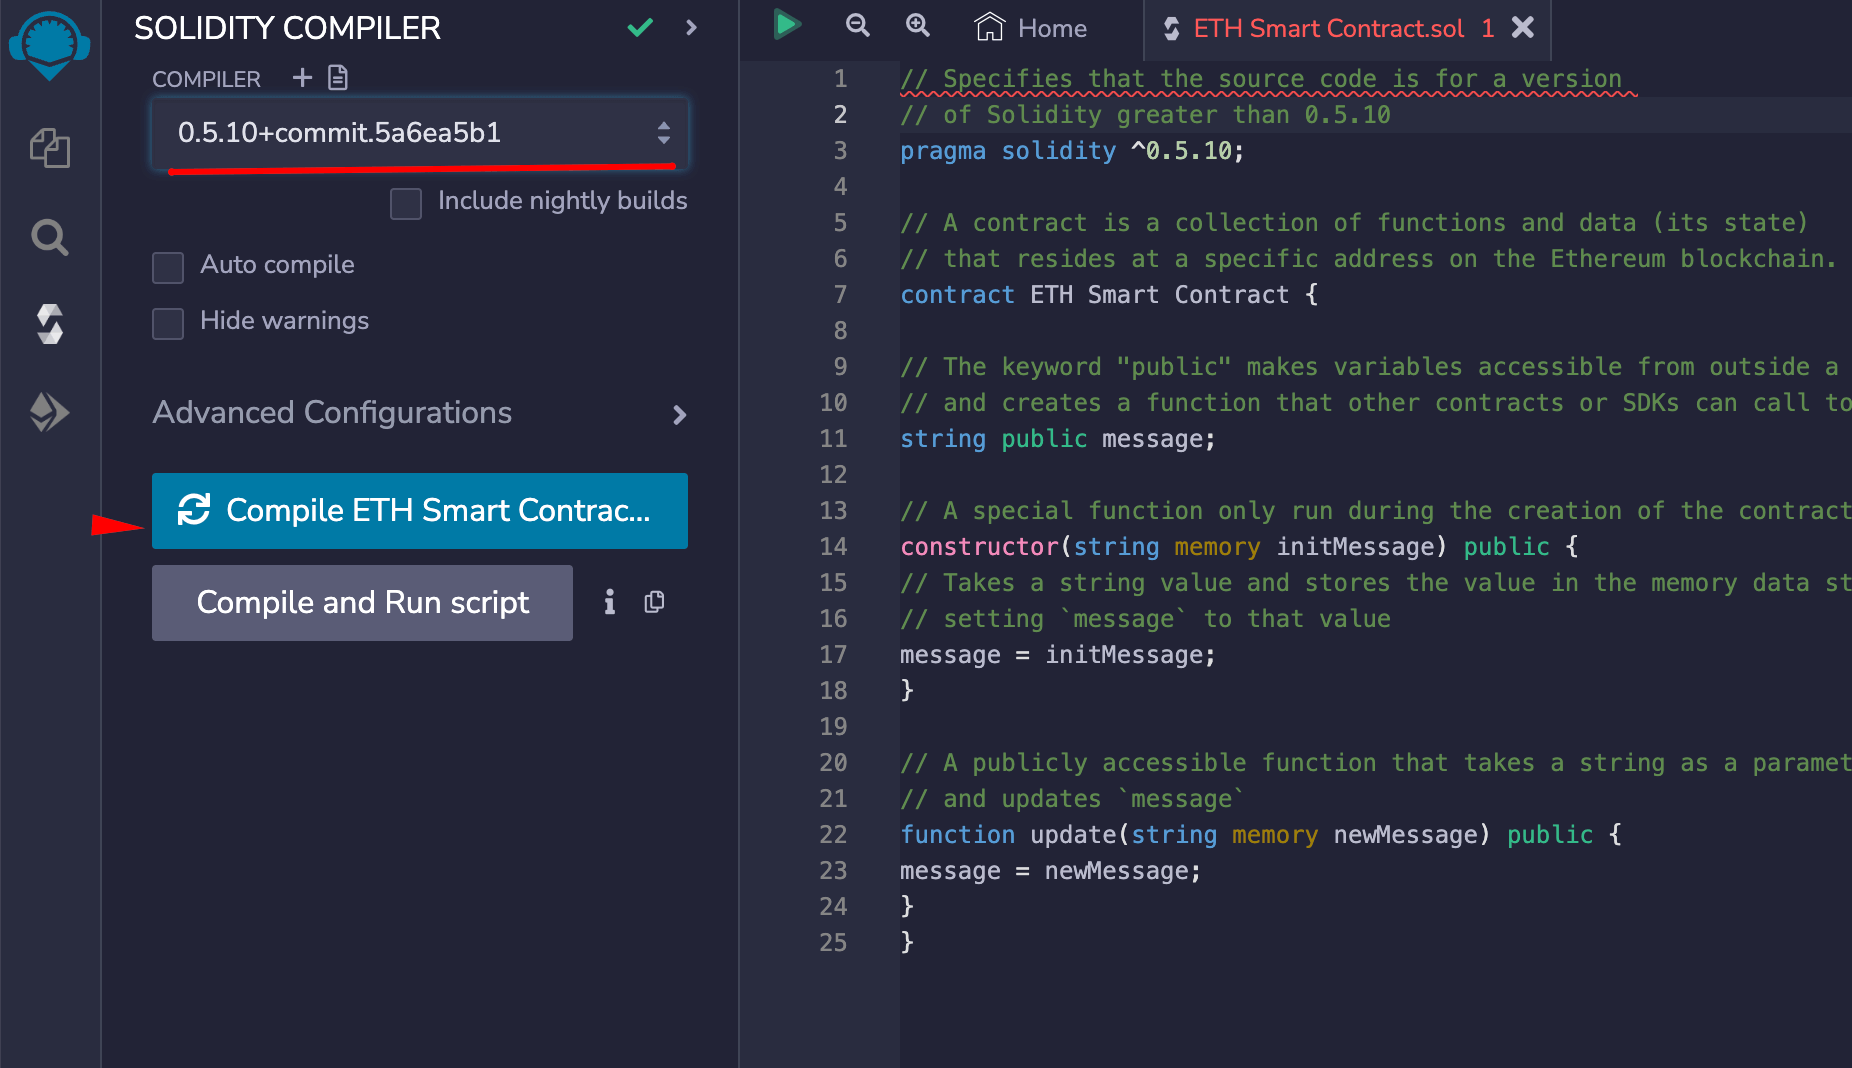Run the script with the green play icon
Screen dimensions: 1852x1068
tap(786, 27)
